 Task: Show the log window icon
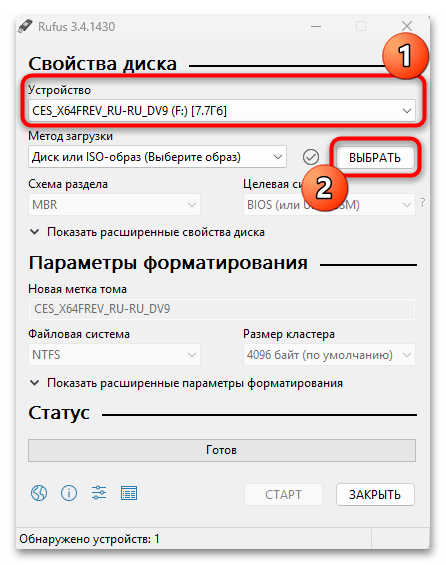[x=129, y=493]
